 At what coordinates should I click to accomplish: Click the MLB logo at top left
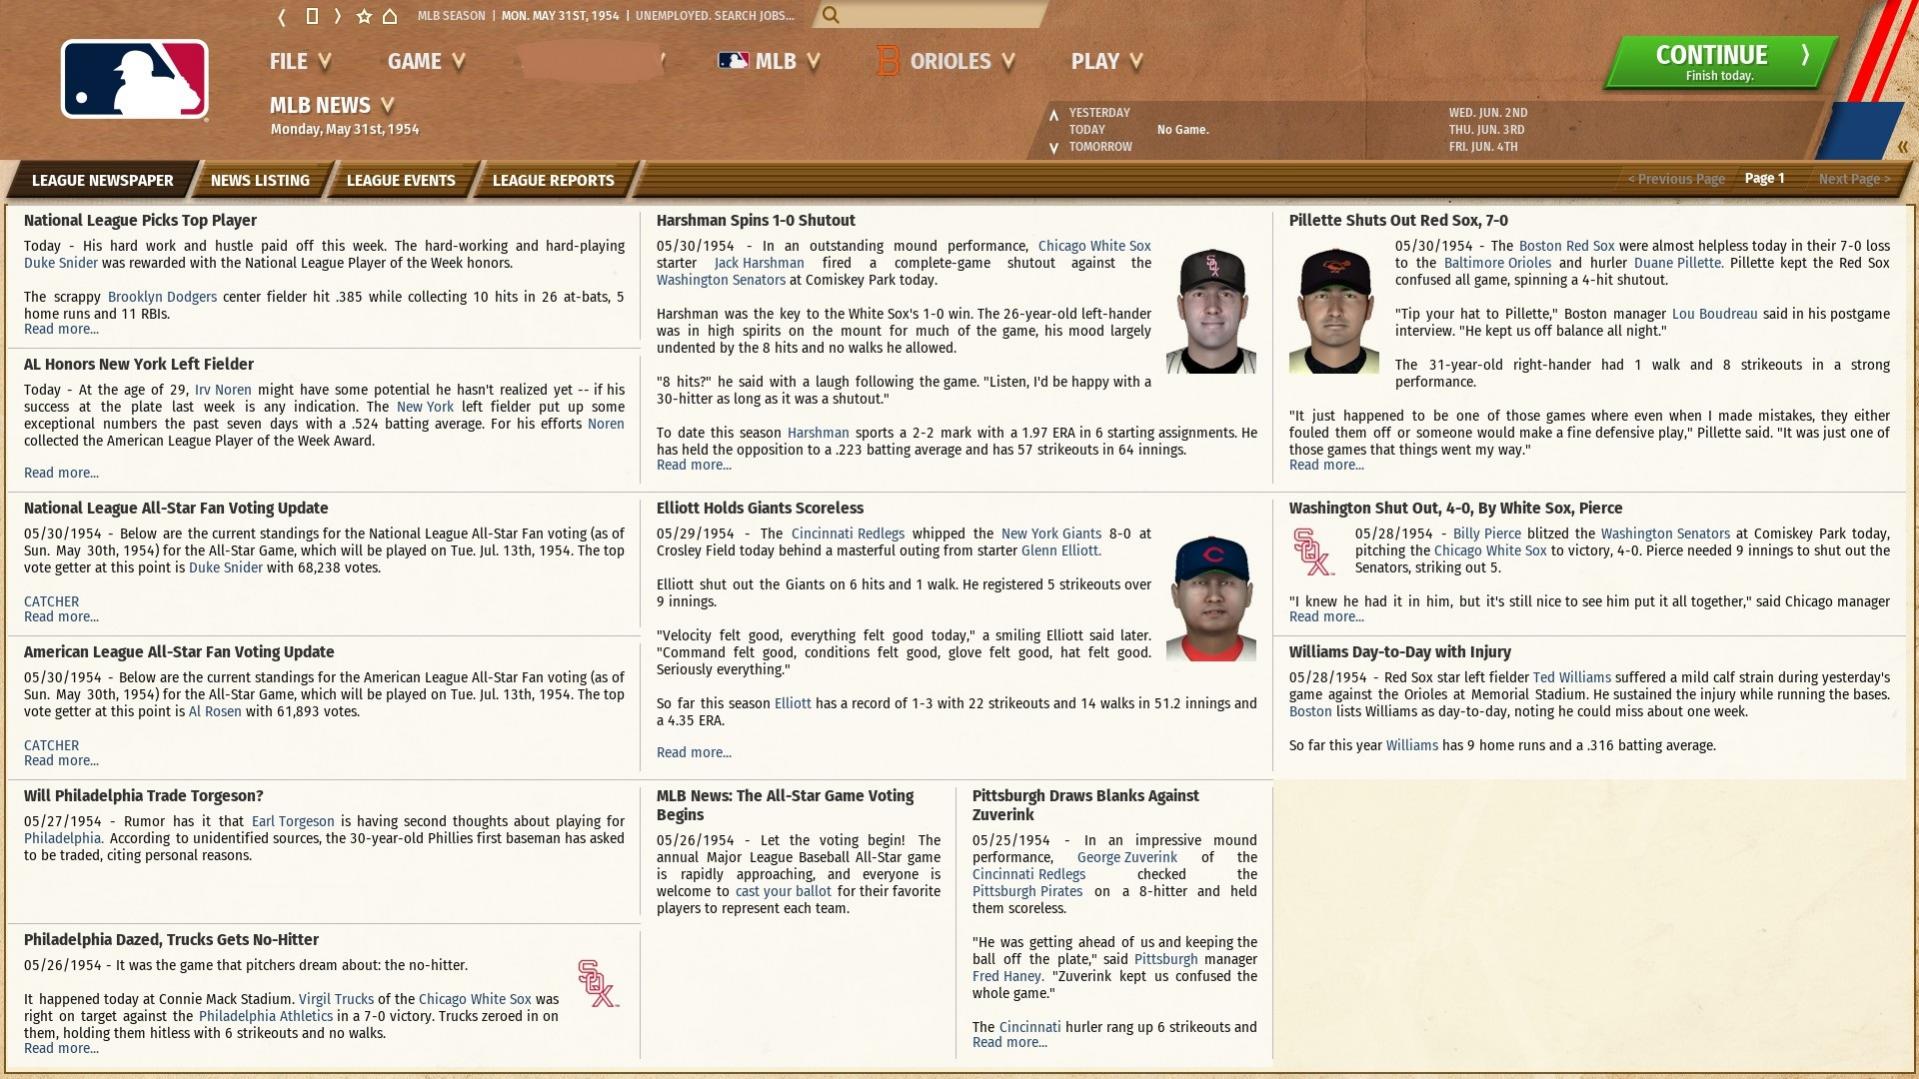(135, 80)
